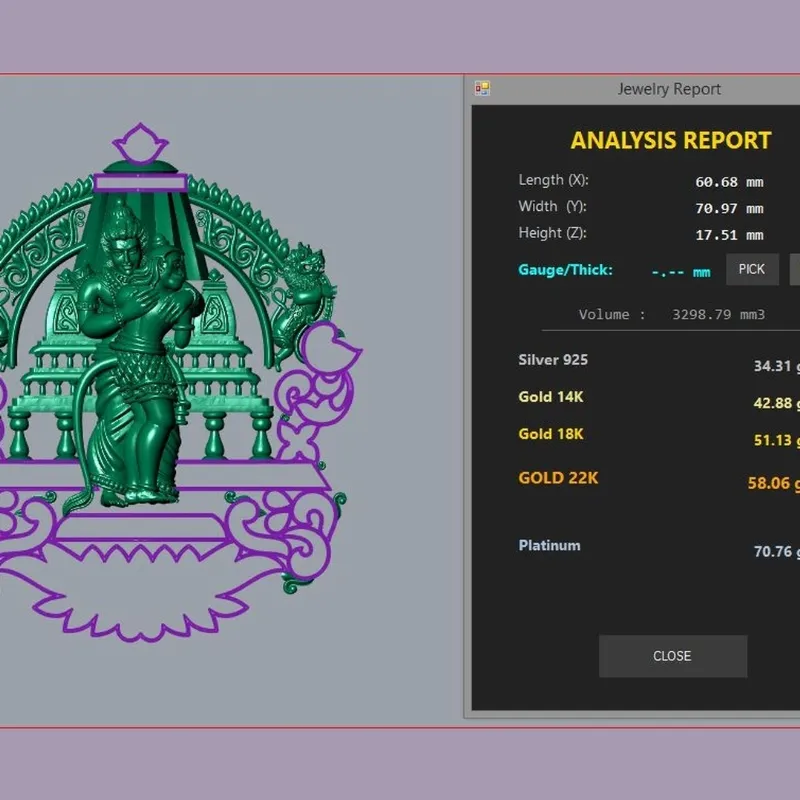Click the Jewelry Report window icon
Viewport: 800px width, 800px height.
point(482,89)
